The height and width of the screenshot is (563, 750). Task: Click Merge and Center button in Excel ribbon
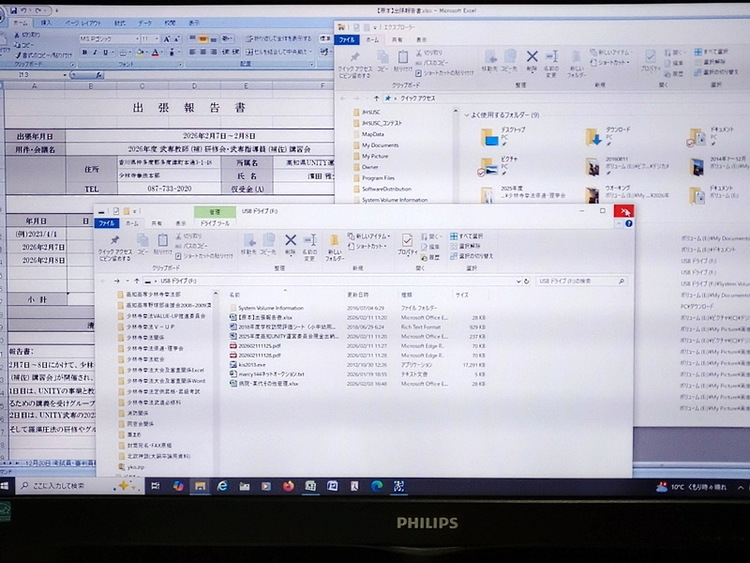277,52
